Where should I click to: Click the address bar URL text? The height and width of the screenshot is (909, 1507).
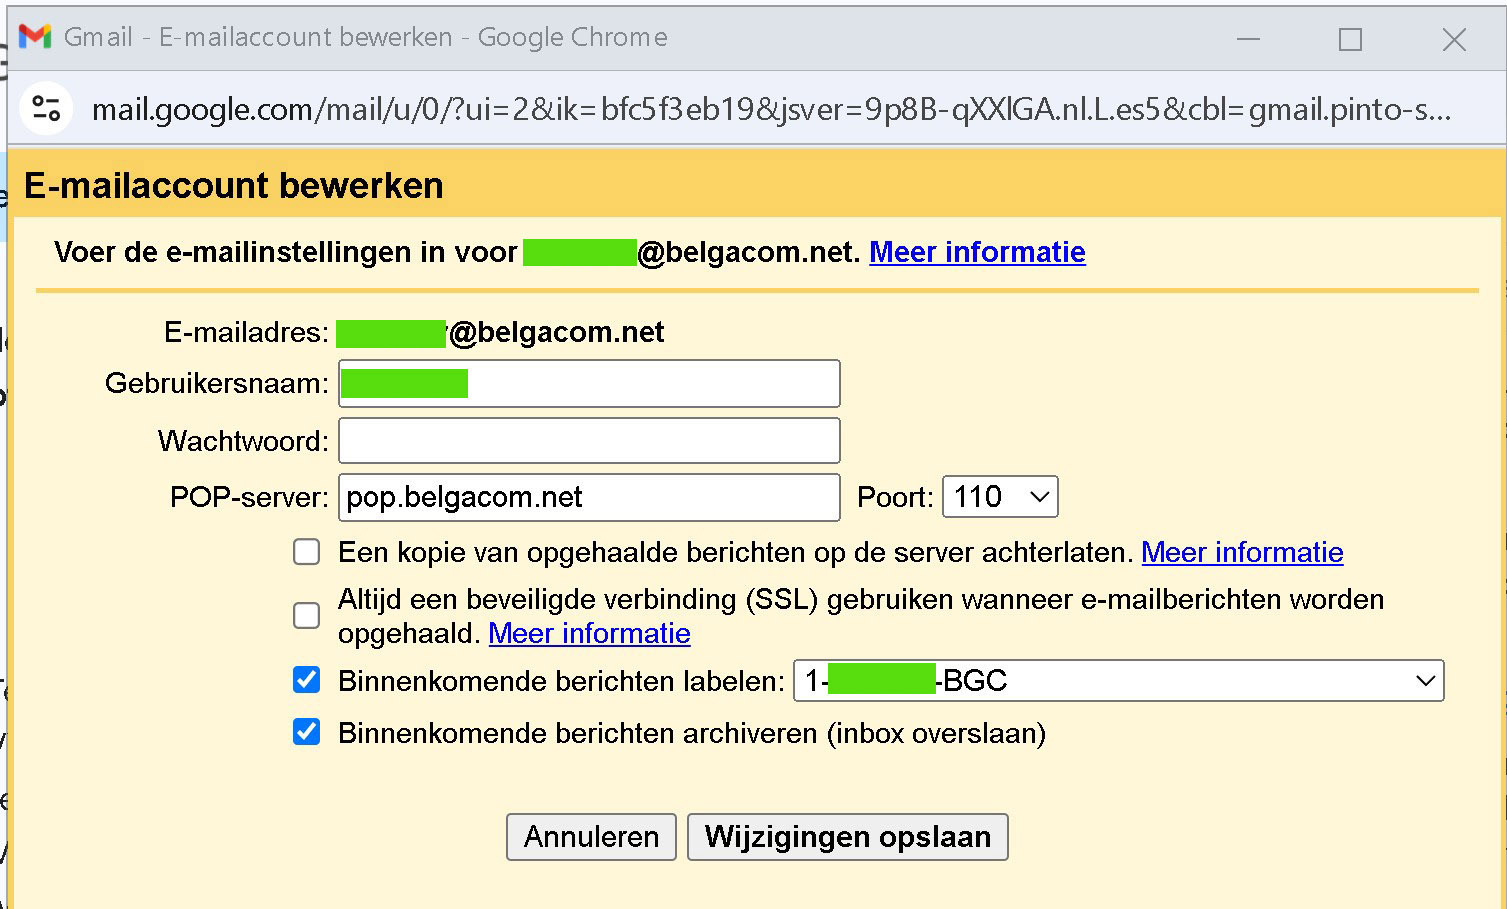click(770, 109)
